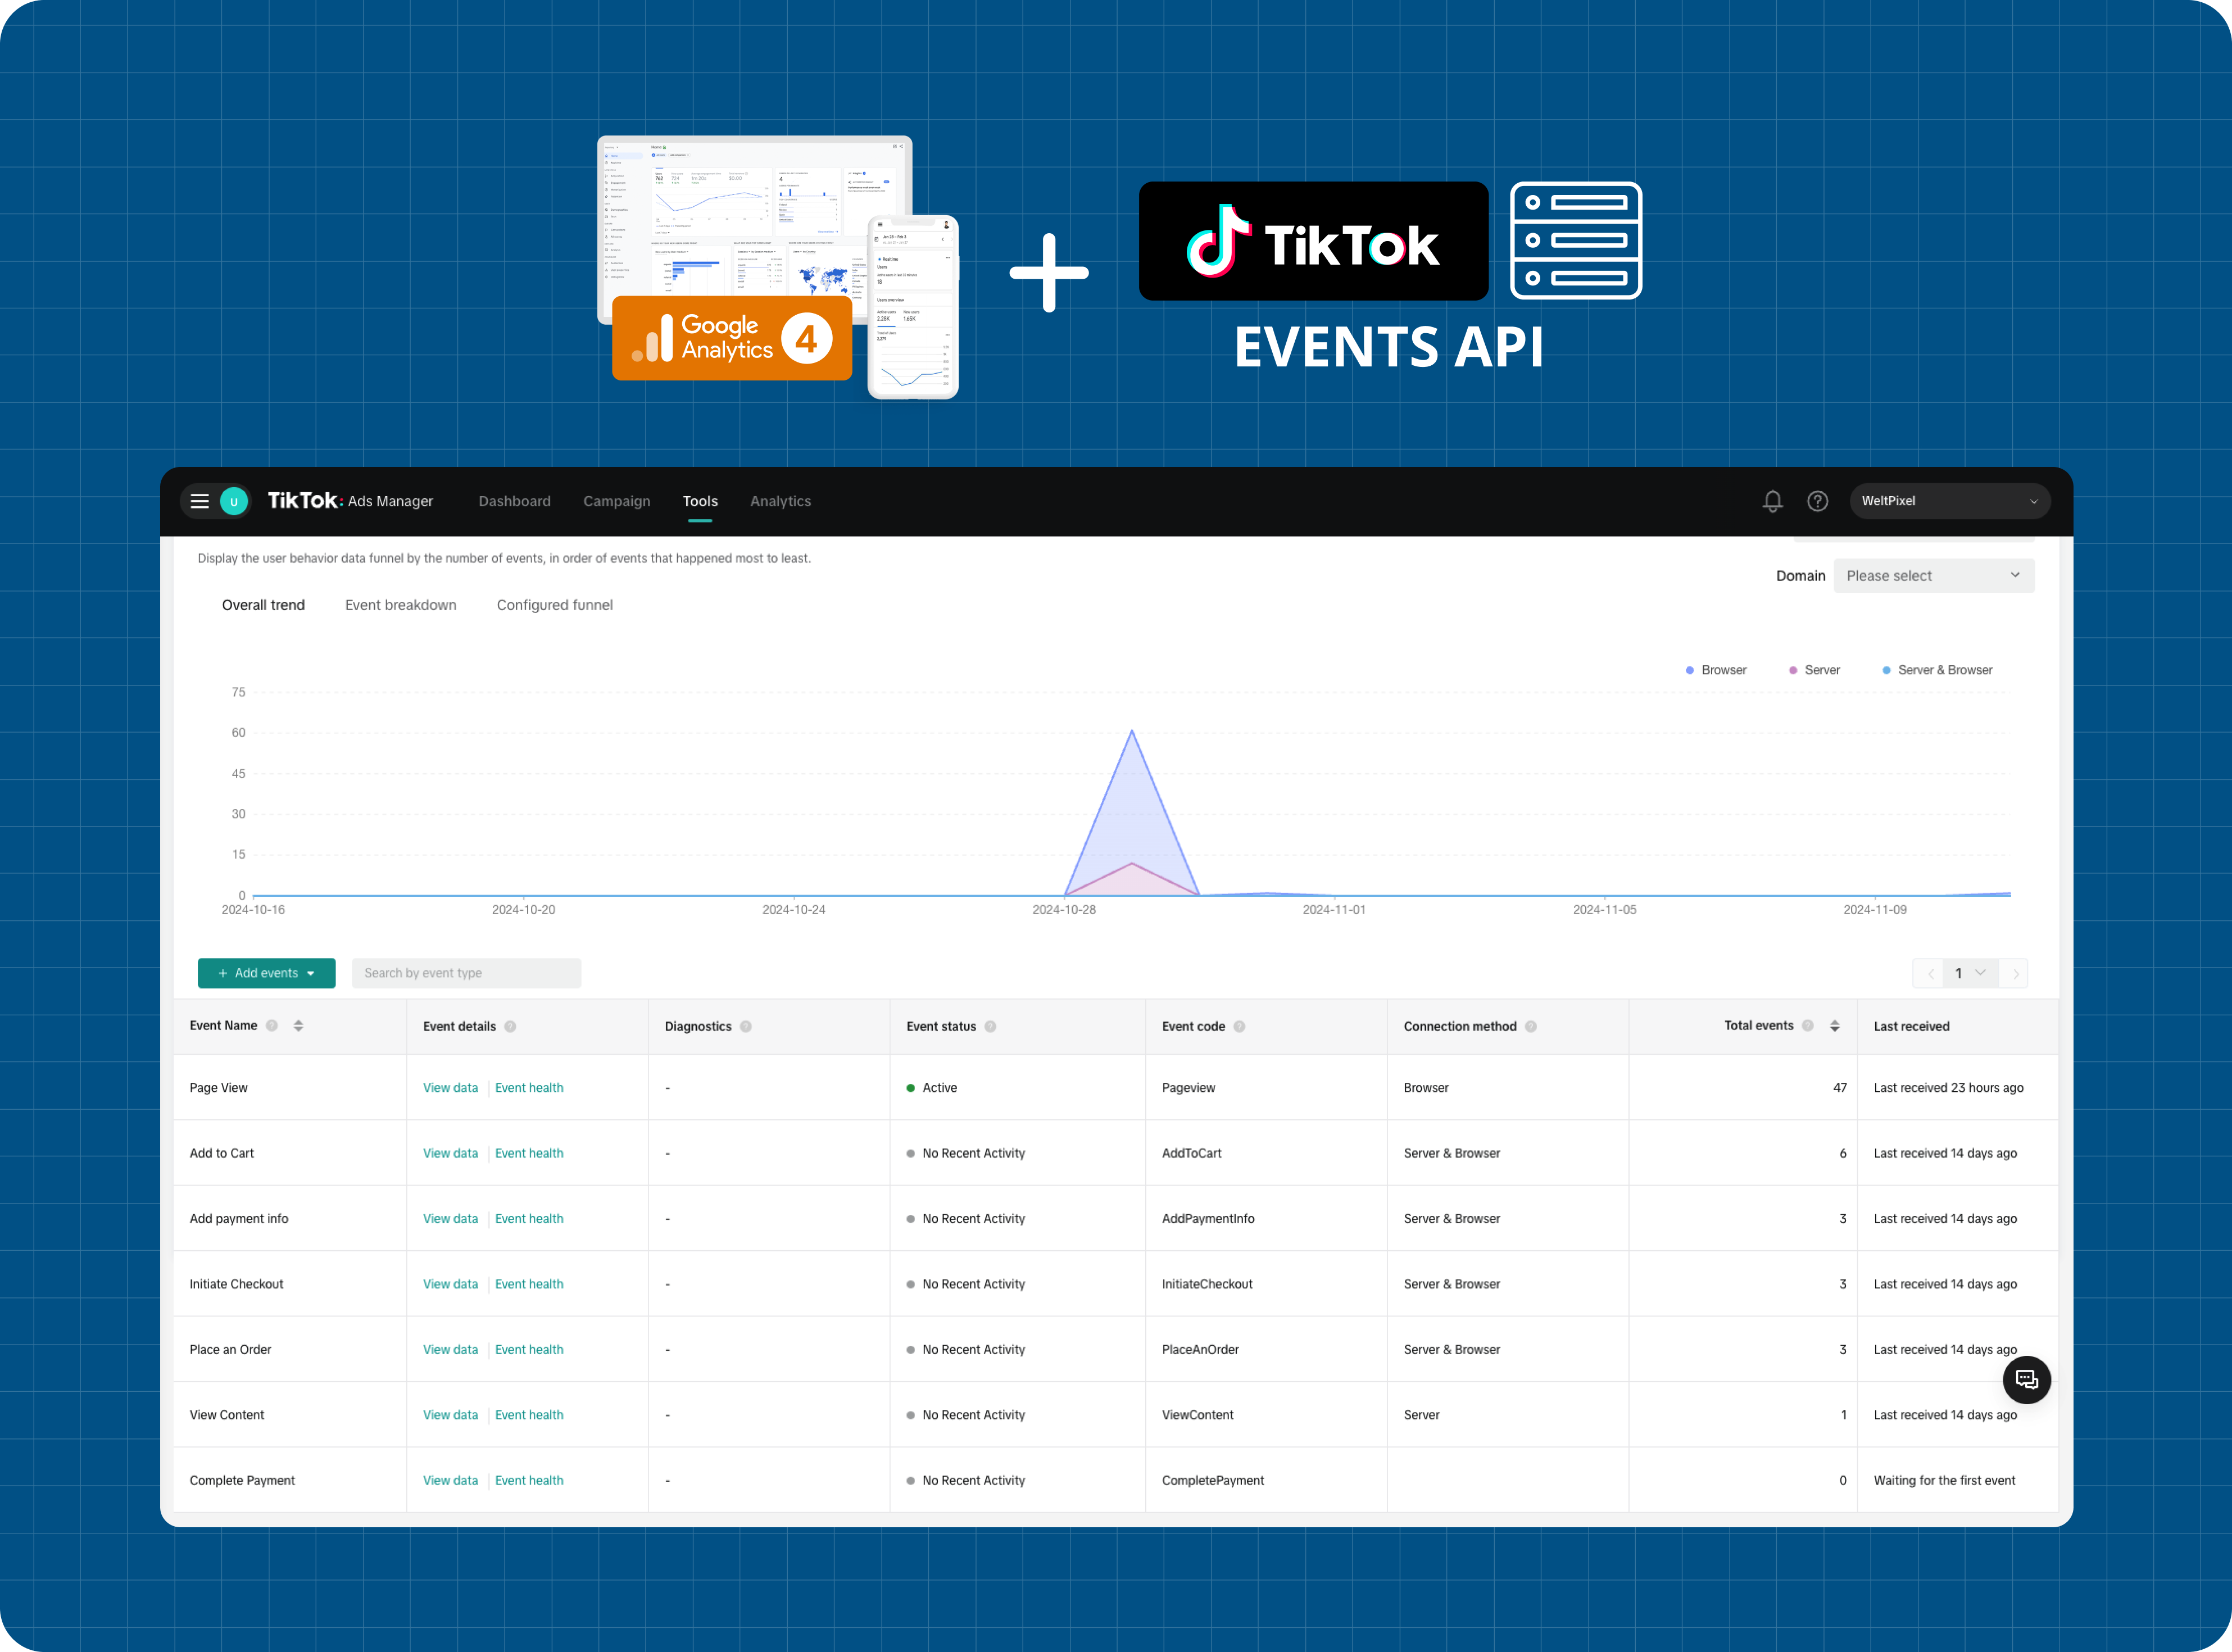This screenshot has height=1652, width=2232.
Task: Click the help question mark icon
Action: click(1817, 501)
